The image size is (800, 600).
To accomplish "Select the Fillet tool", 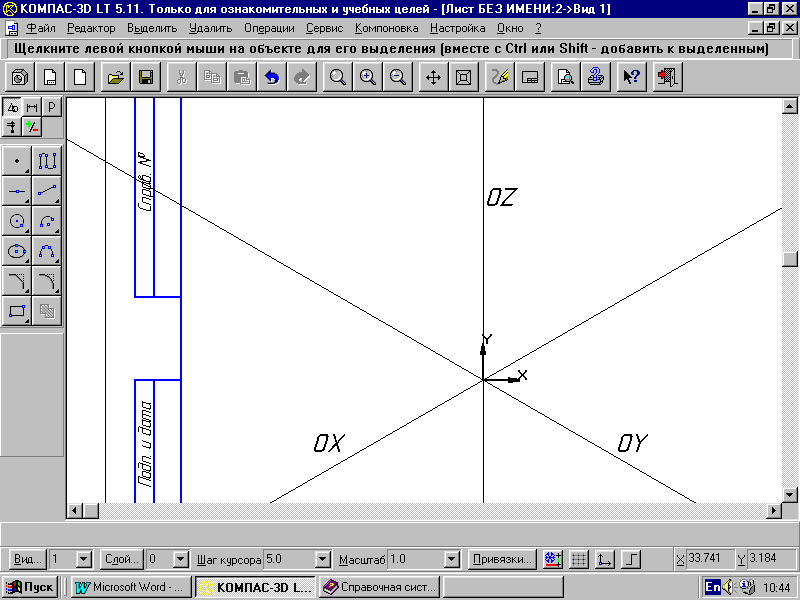I will [46, 281].
